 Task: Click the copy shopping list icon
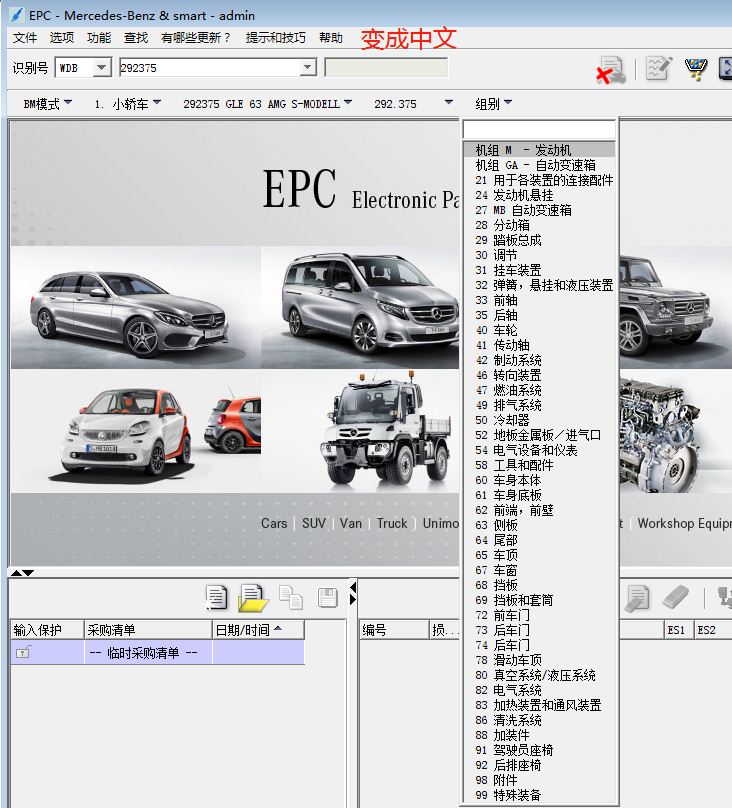291,598
